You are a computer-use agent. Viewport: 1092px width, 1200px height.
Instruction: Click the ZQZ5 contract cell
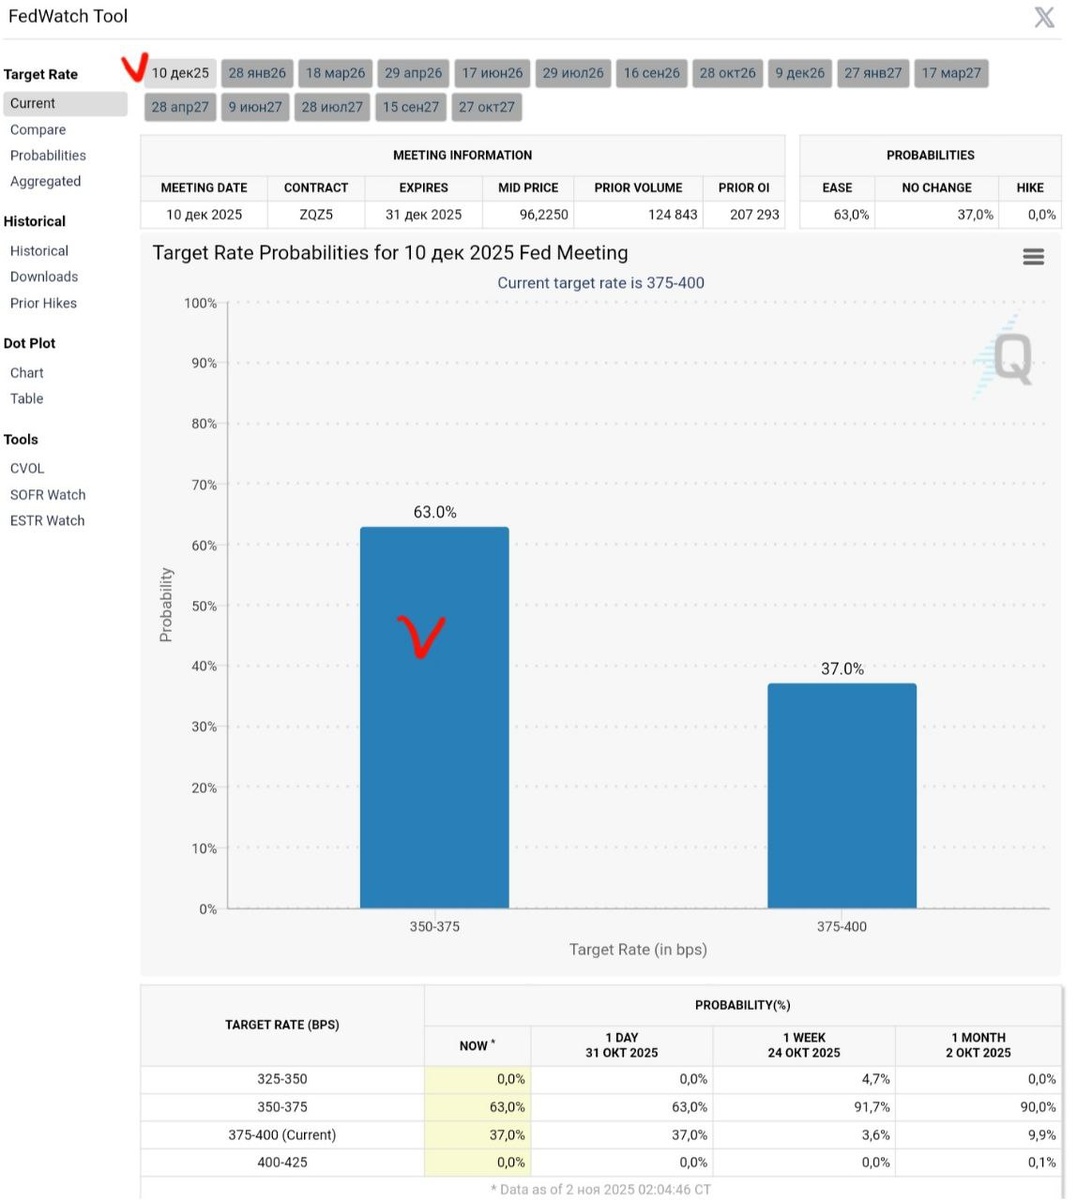pyautogui.click(x=316, y=214)
